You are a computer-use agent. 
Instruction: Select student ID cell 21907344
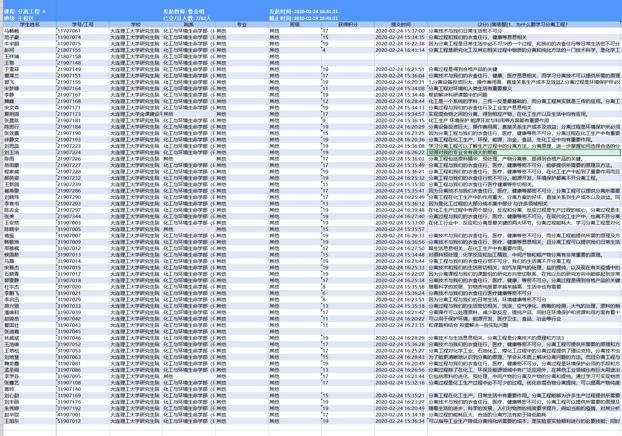click(x=83, y=216)
